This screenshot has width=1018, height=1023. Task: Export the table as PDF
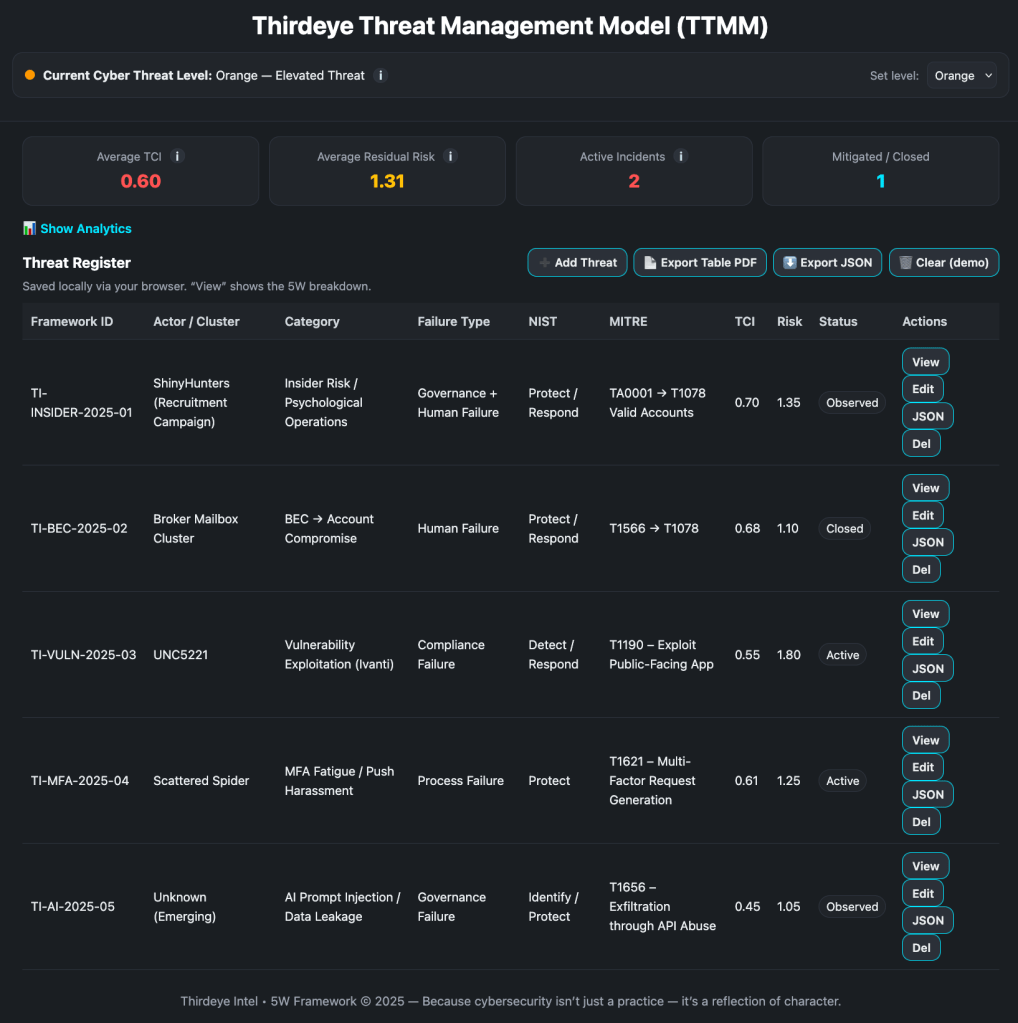700,262
